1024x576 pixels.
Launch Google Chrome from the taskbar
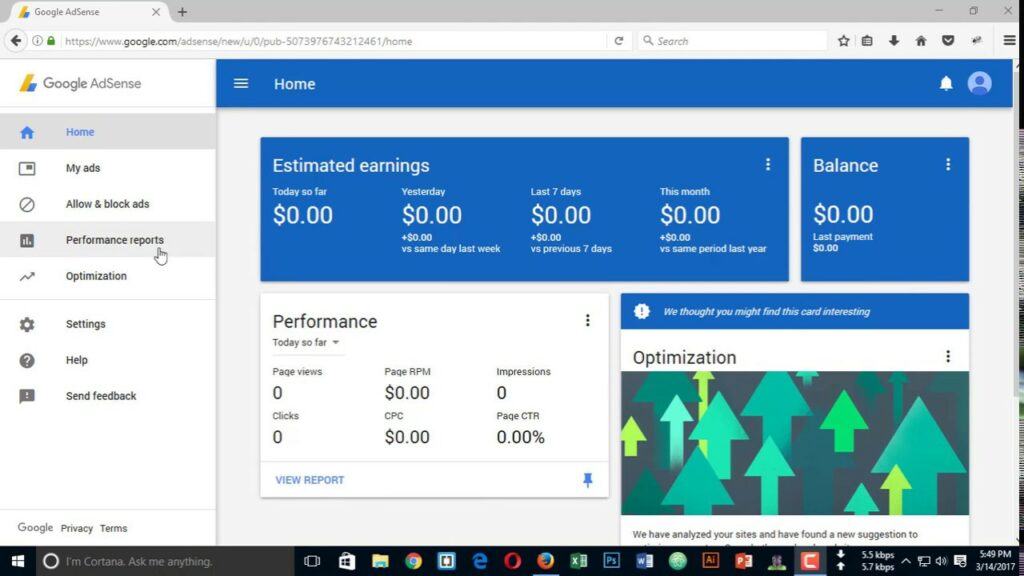[x=413, y=561]
